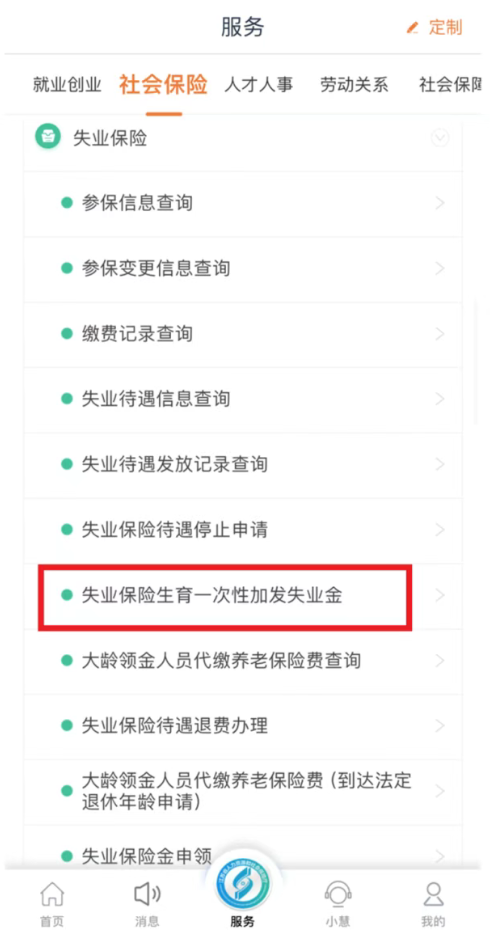Viewport: 492px width, 945px height.
Task: Tap the 首页 home icon
Action: click(x=52, y=895)
